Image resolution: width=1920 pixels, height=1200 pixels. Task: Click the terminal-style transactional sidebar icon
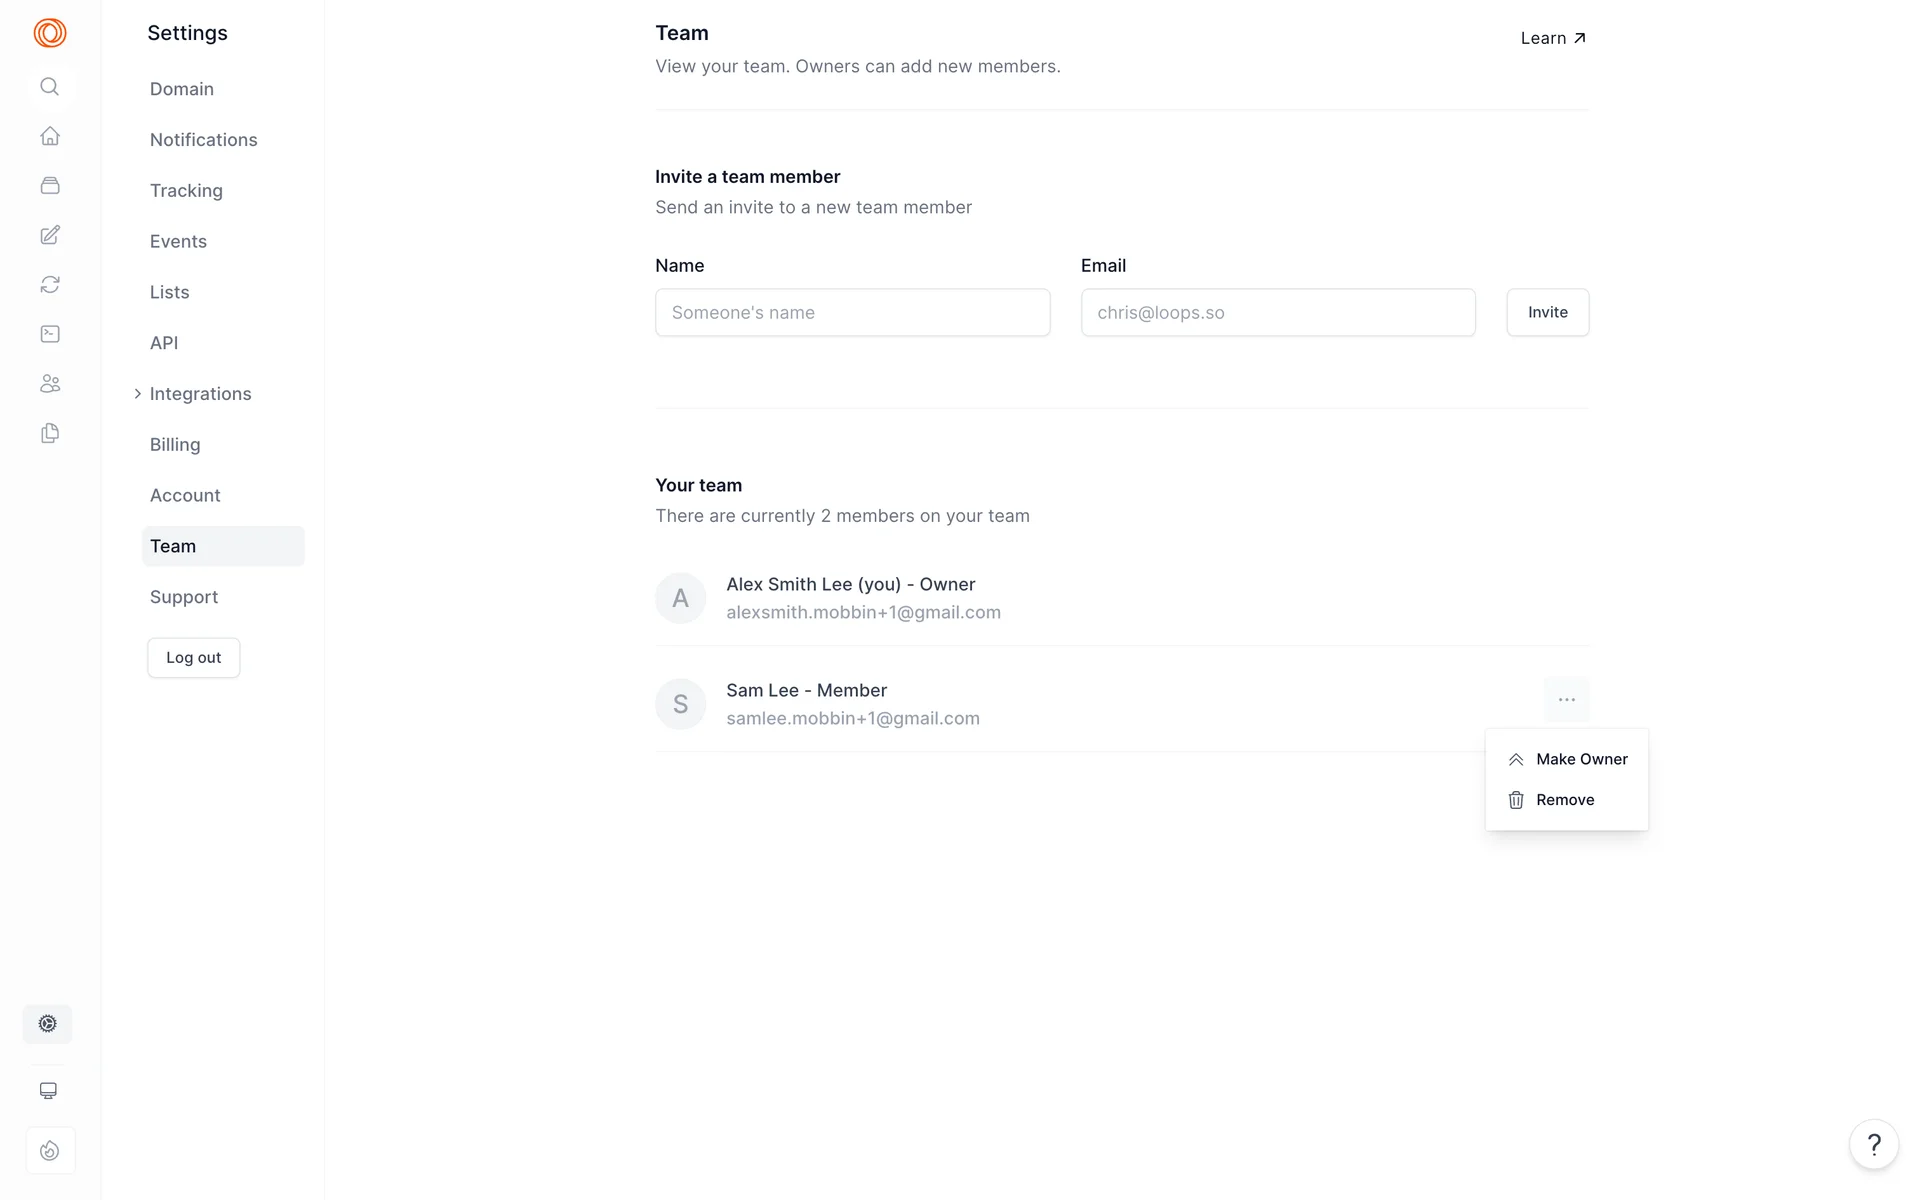click(x=49, y=334)
